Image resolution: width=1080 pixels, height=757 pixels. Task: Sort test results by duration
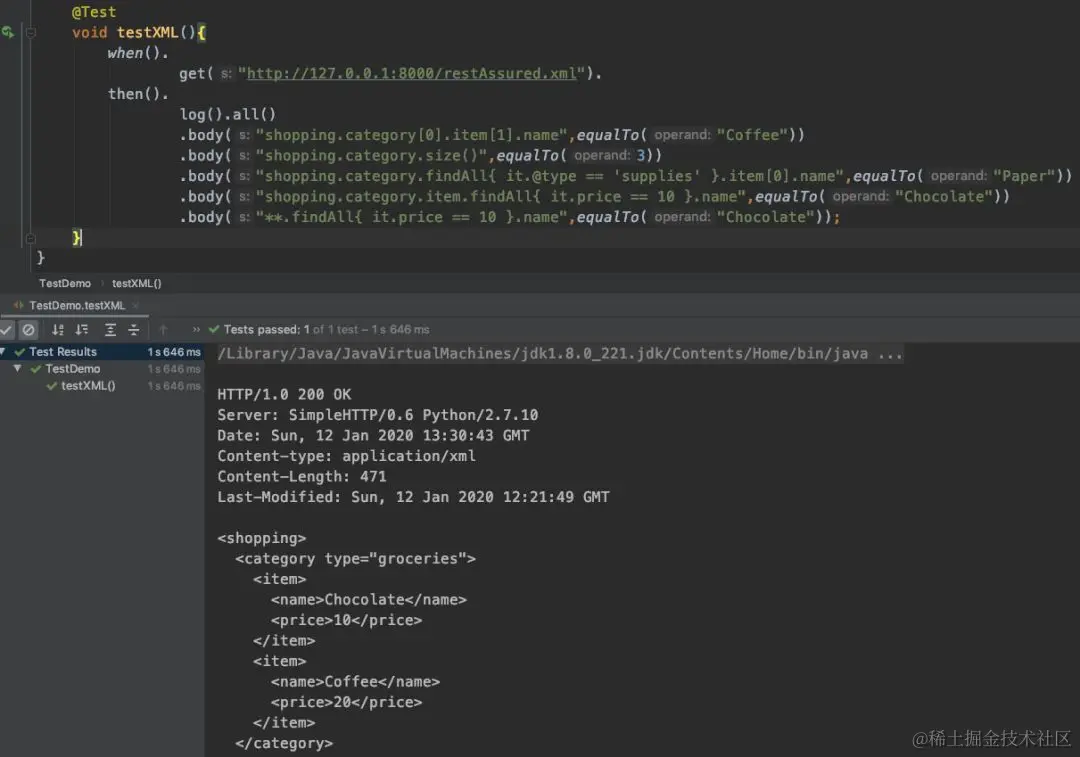(82, 330)
